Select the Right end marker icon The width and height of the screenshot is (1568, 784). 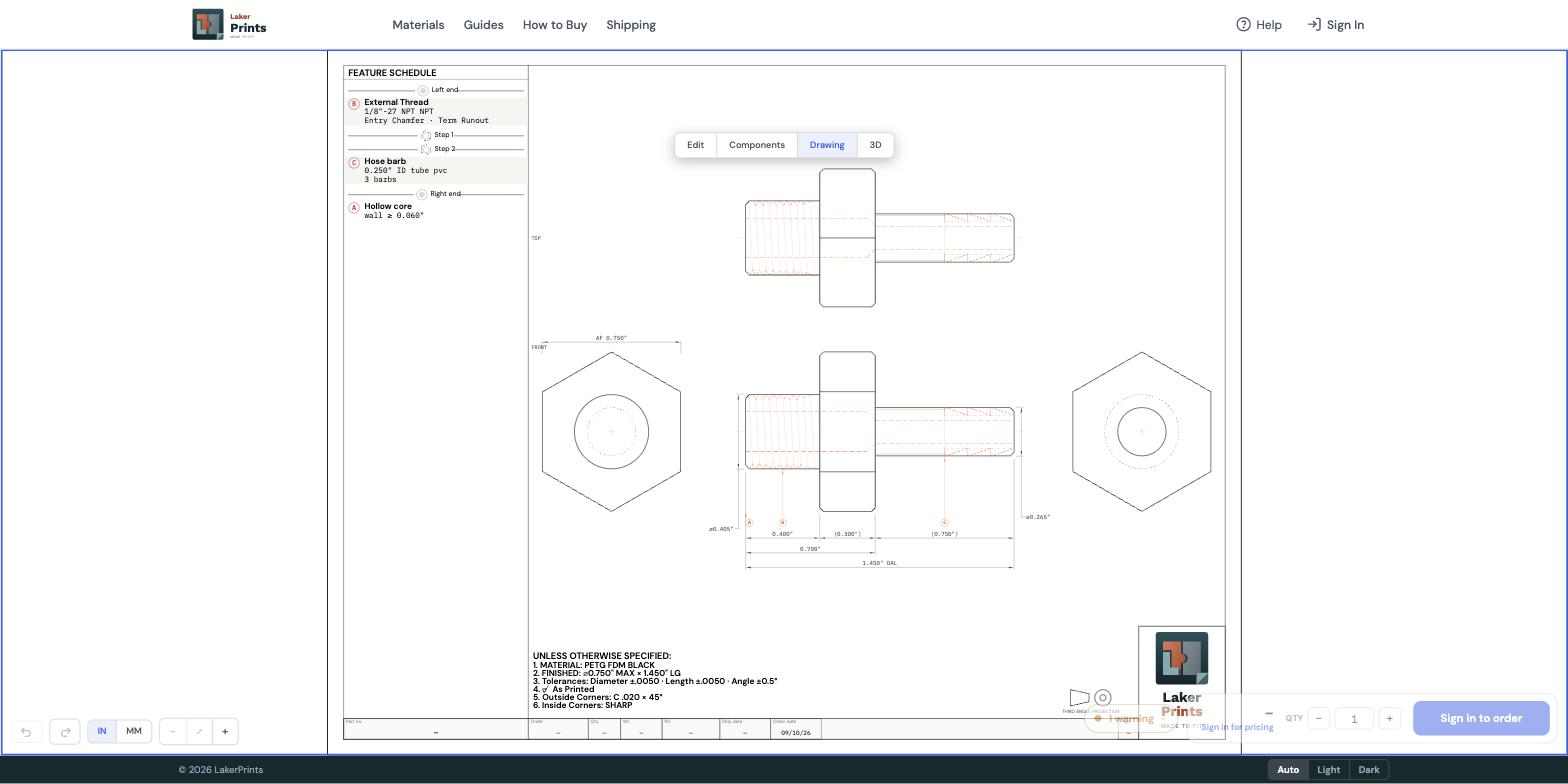(x=422, y=194)
